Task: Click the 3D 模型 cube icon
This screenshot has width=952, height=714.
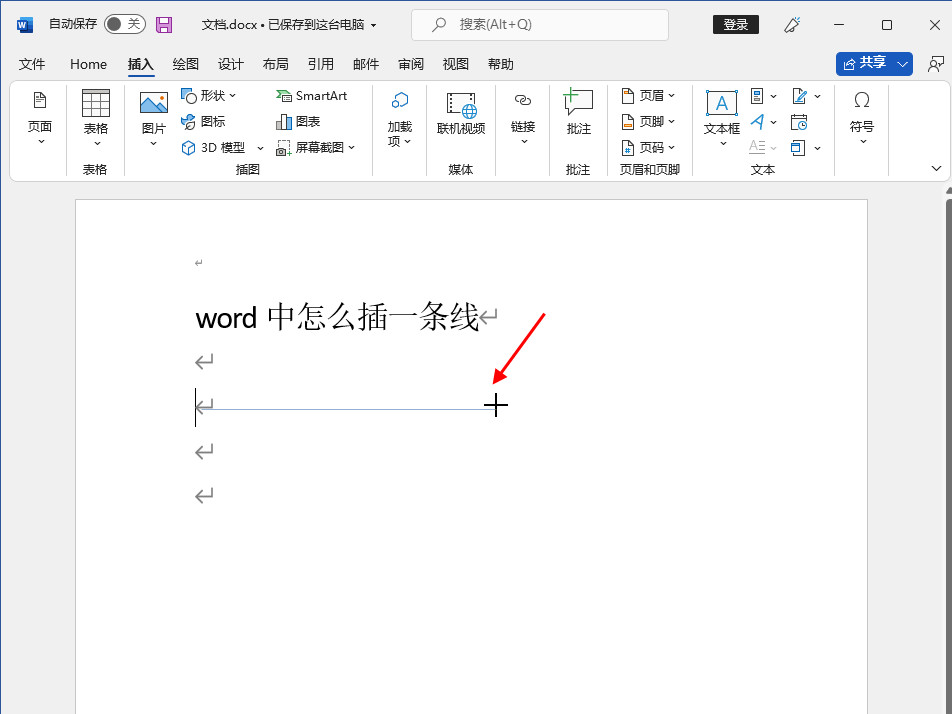Action: pos(189,148)
